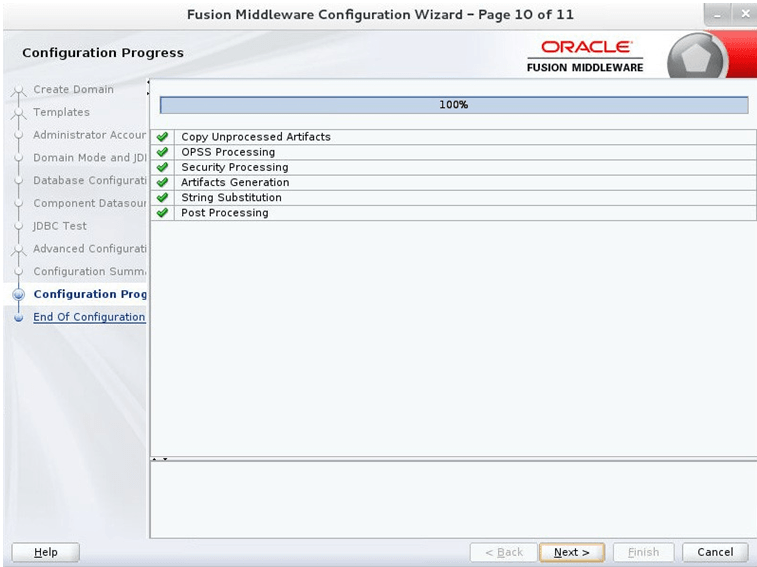Click the Artifacts Generation row text
The width and height of the screenshot is (757, 567).
click(x=235, y=183)
